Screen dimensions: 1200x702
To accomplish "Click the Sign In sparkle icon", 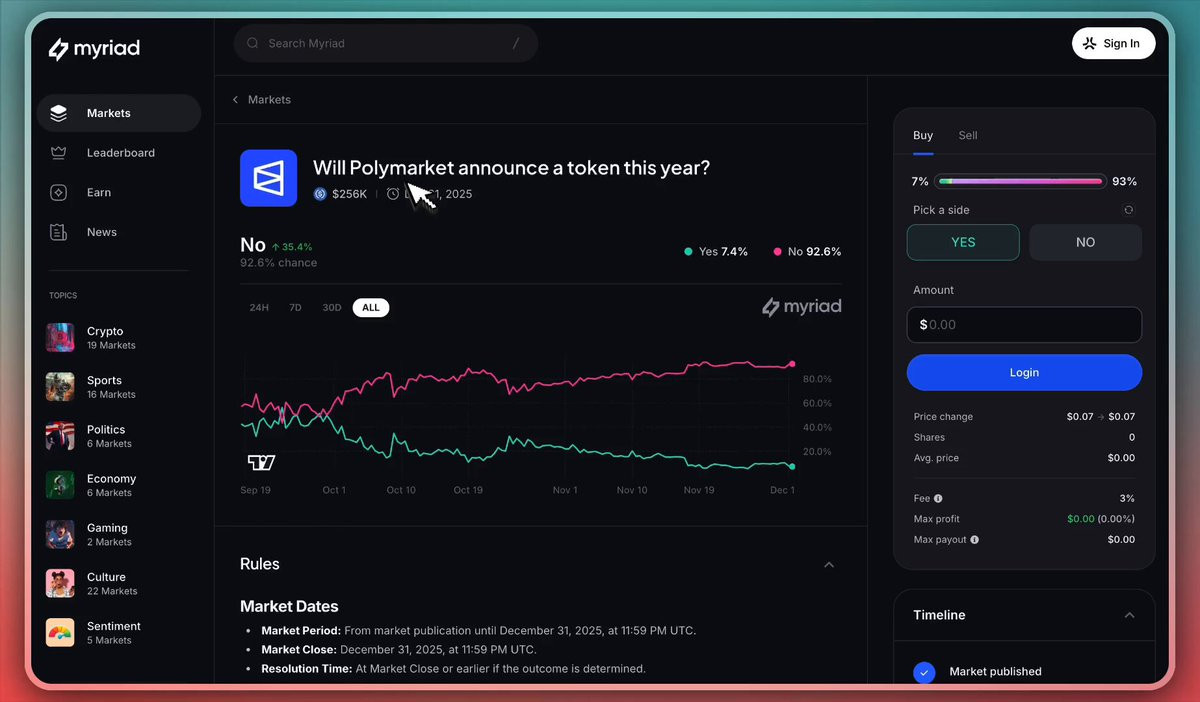I will (1089, 43).
